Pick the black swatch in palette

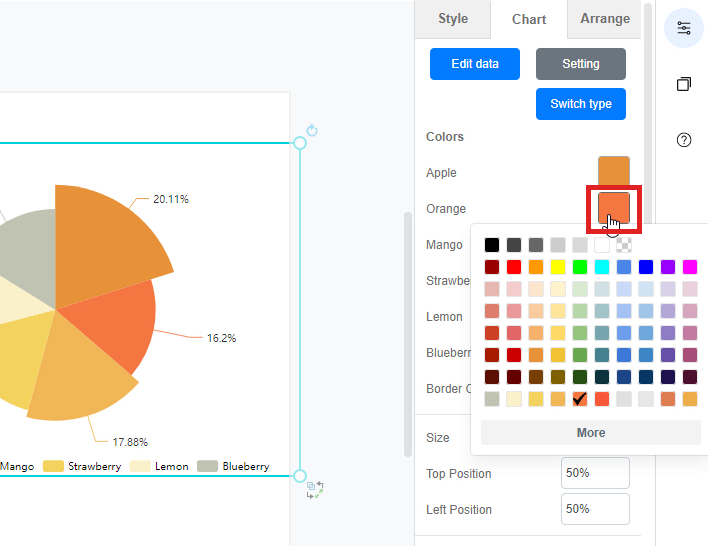492,245
